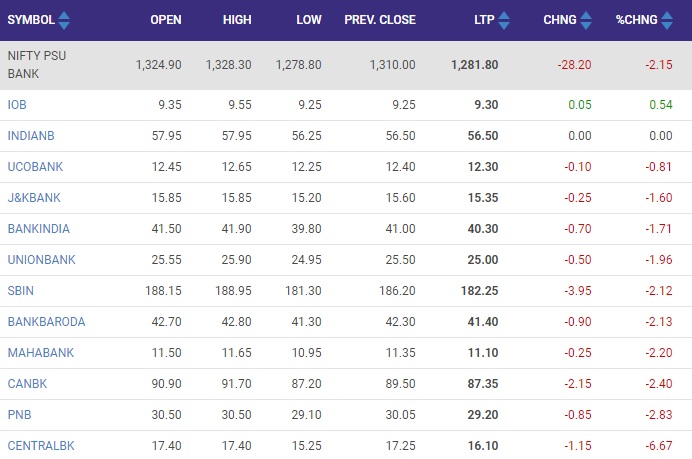The image size is (692, 459).
Task: Click the HIGH column header
Action: pos(237,20)
